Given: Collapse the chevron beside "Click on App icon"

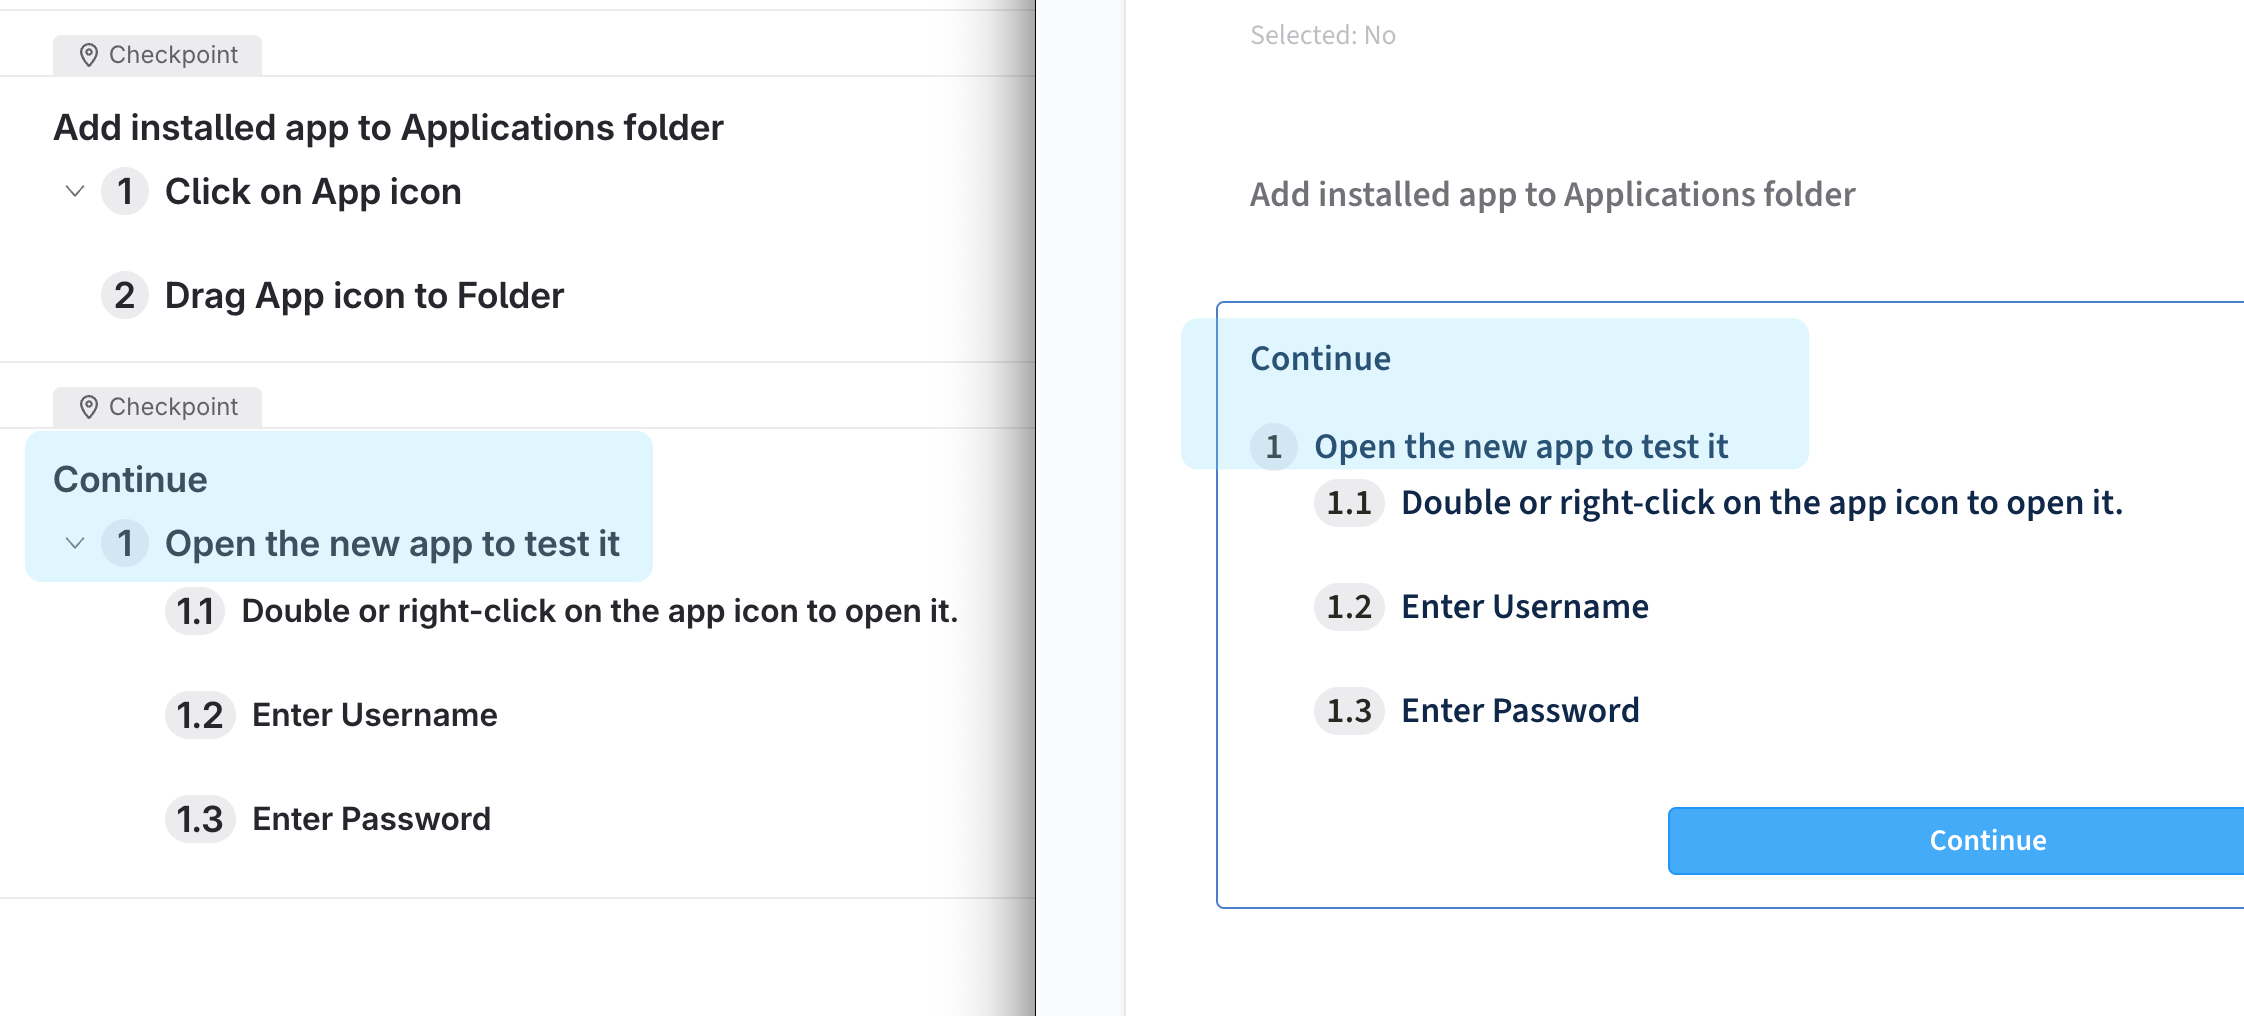Looking at the screenshot, I should point(75,191).
